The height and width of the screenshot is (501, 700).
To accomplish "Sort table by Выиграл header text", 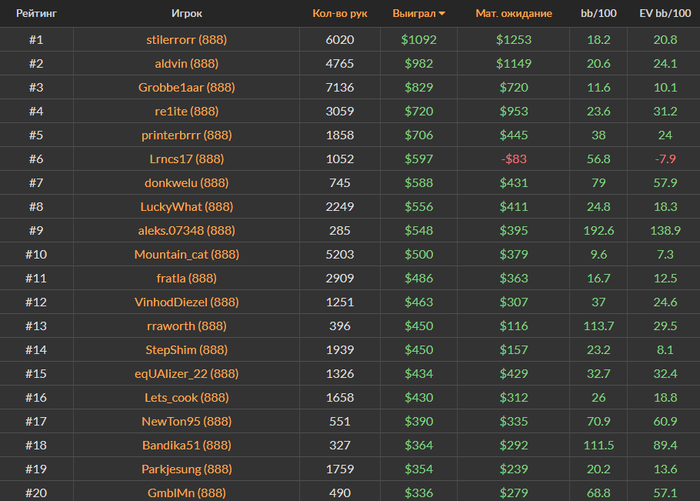I will (414, 13).
